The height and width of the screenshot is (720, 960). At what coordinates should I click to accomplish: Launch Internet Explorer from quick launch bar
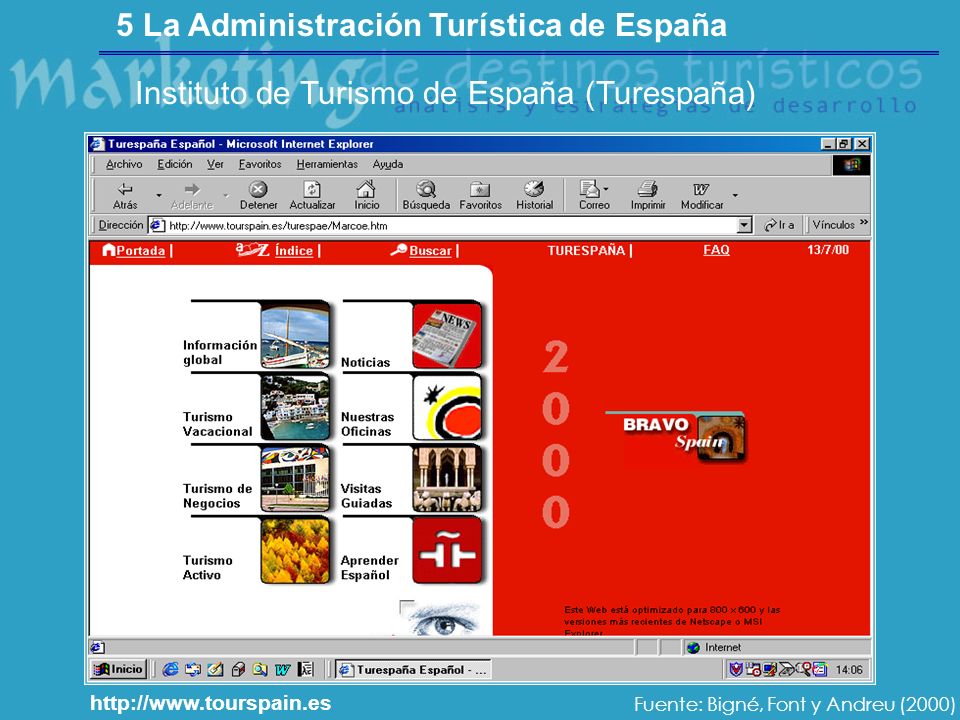[170, 669]
